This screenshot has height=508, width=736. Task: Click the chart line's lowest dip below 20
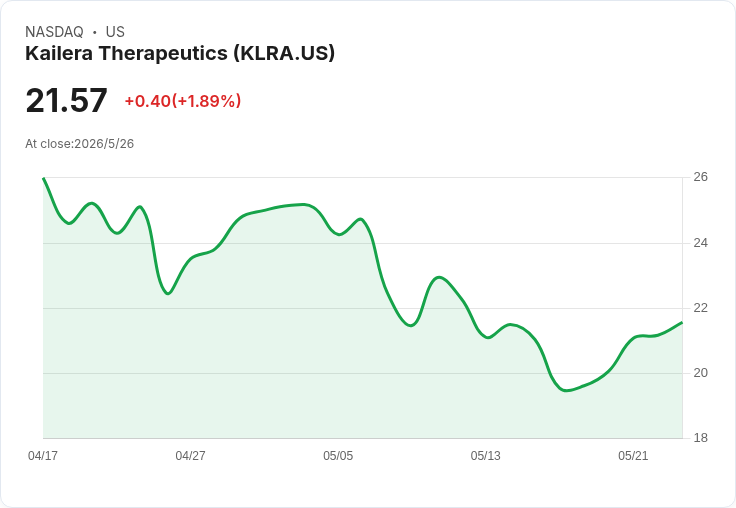(567, 390)
